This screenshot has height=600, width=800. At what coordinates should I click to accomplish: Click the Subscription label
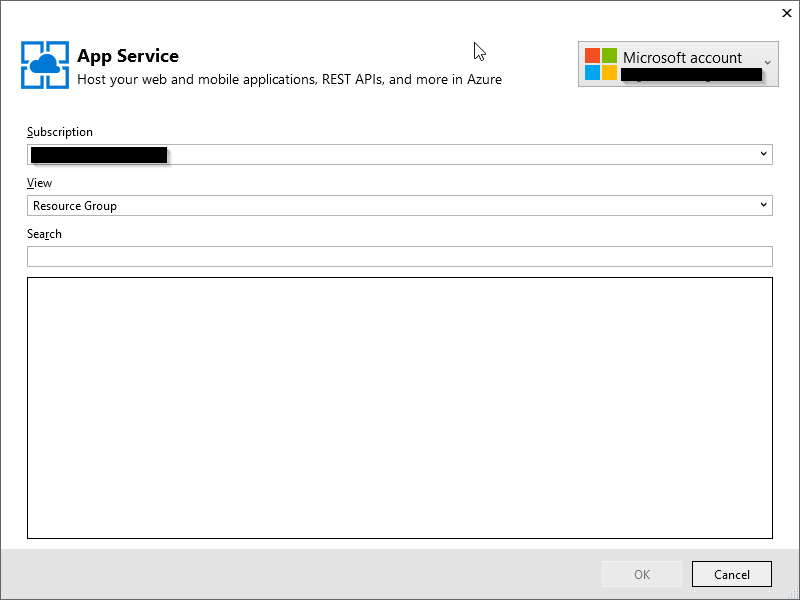pyautogui.click(x=60, y=132)
